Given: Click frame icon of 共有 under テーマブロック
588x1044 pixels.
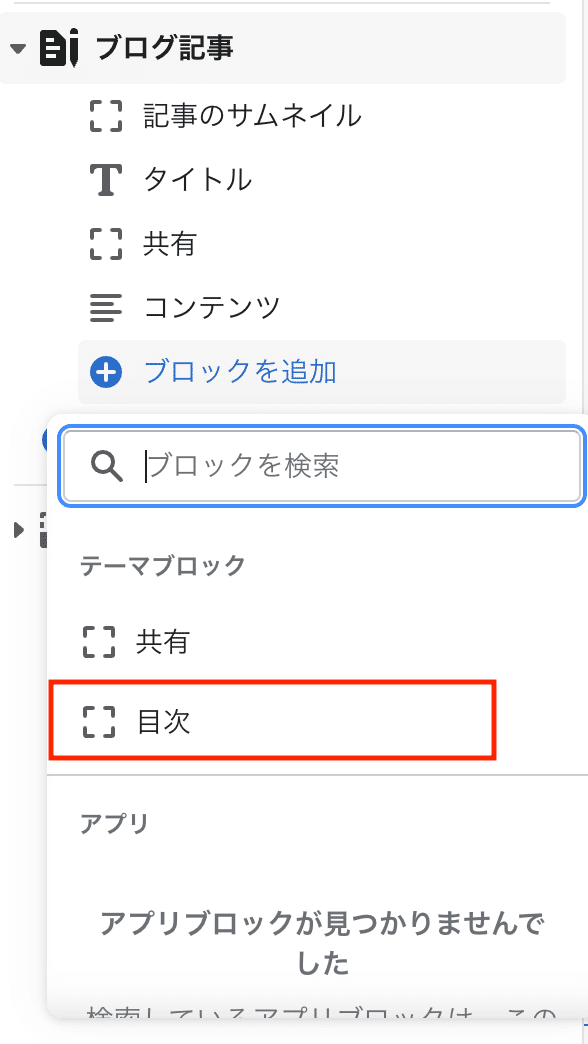Looking at the screenshot, I should coord(99,642).
